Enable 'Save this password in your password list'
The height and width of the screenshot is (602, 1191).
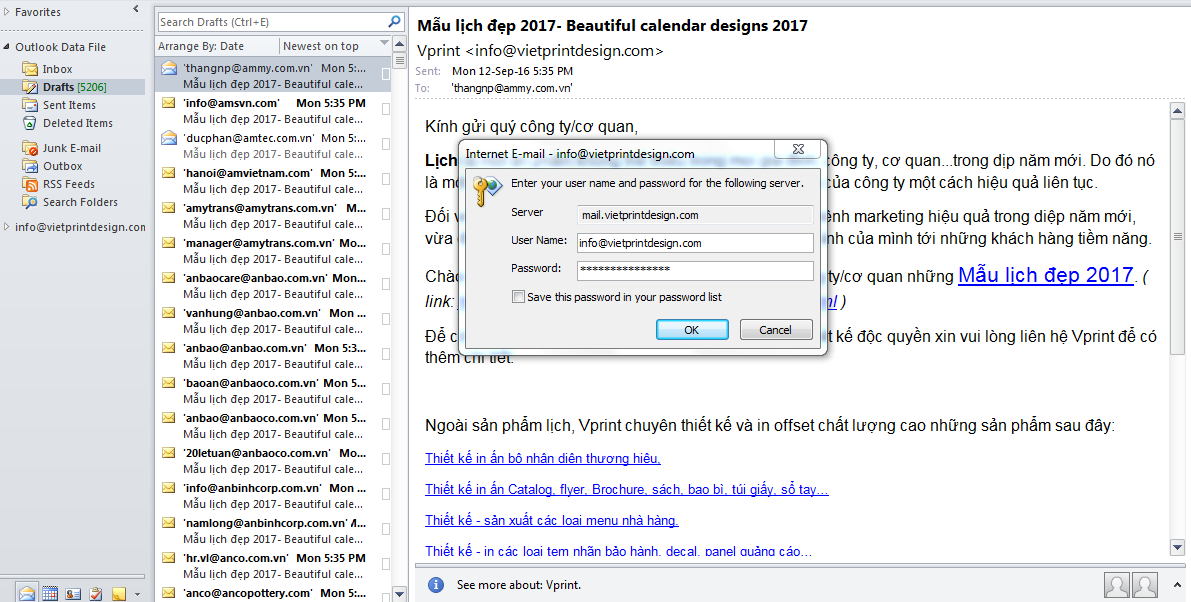[x=518, y=297]
